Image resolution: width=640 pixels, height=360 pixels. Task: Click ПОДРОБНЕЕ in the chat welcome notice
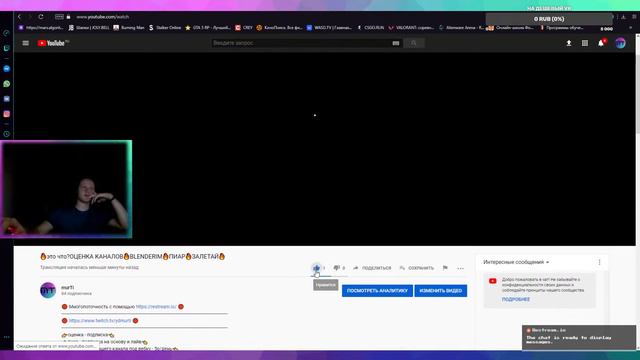516,299
